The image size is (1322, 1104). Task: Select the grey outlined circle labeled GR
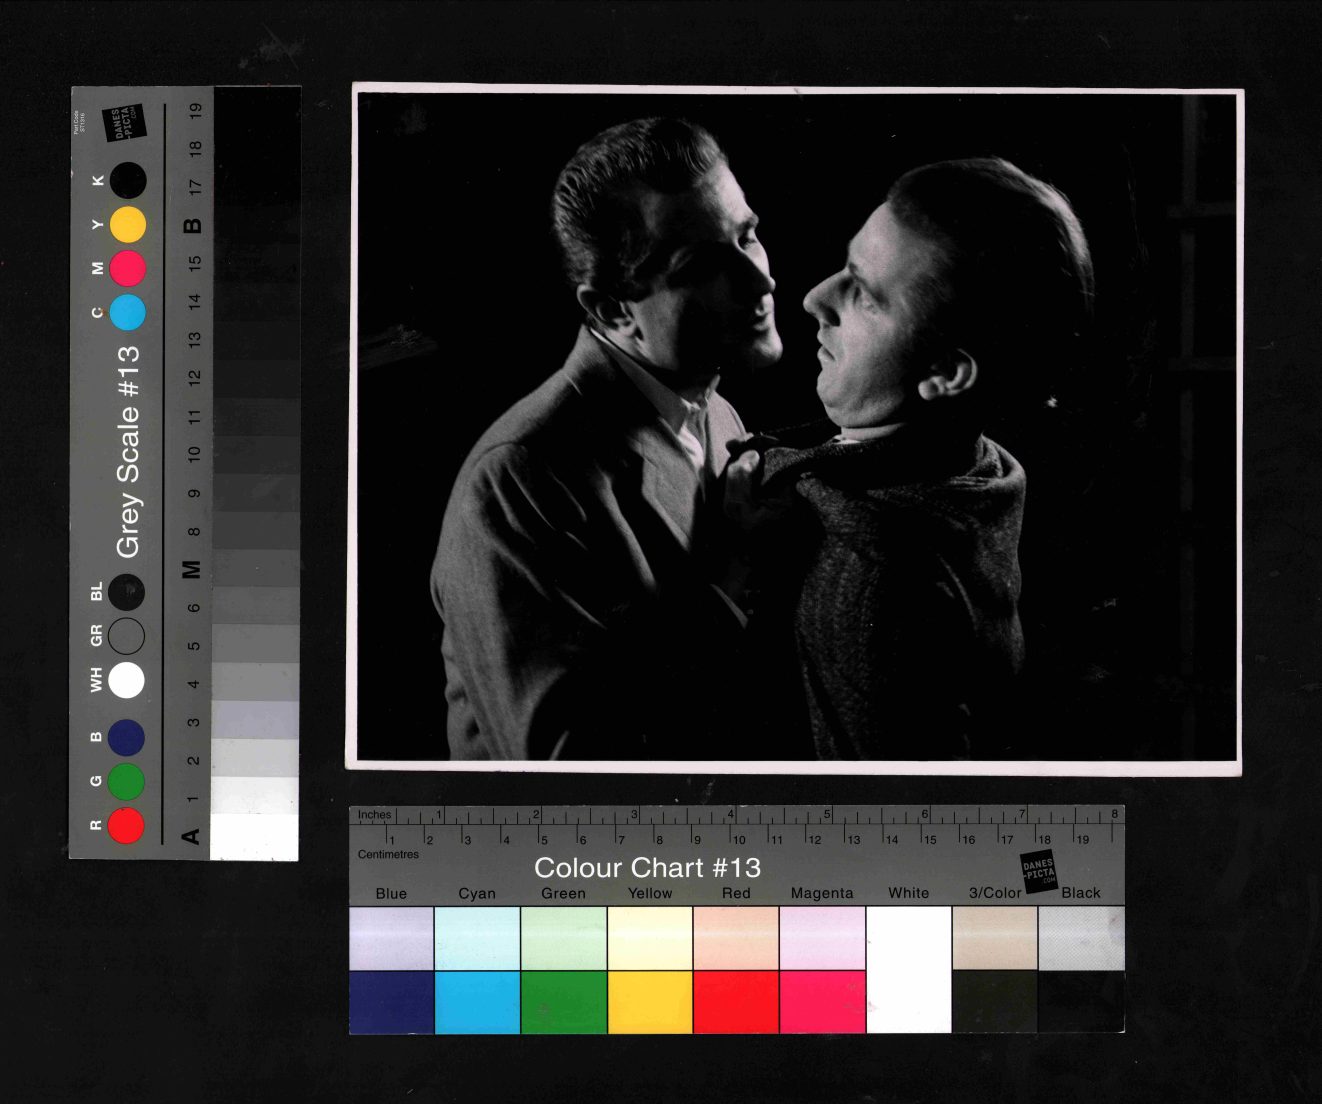126,636
